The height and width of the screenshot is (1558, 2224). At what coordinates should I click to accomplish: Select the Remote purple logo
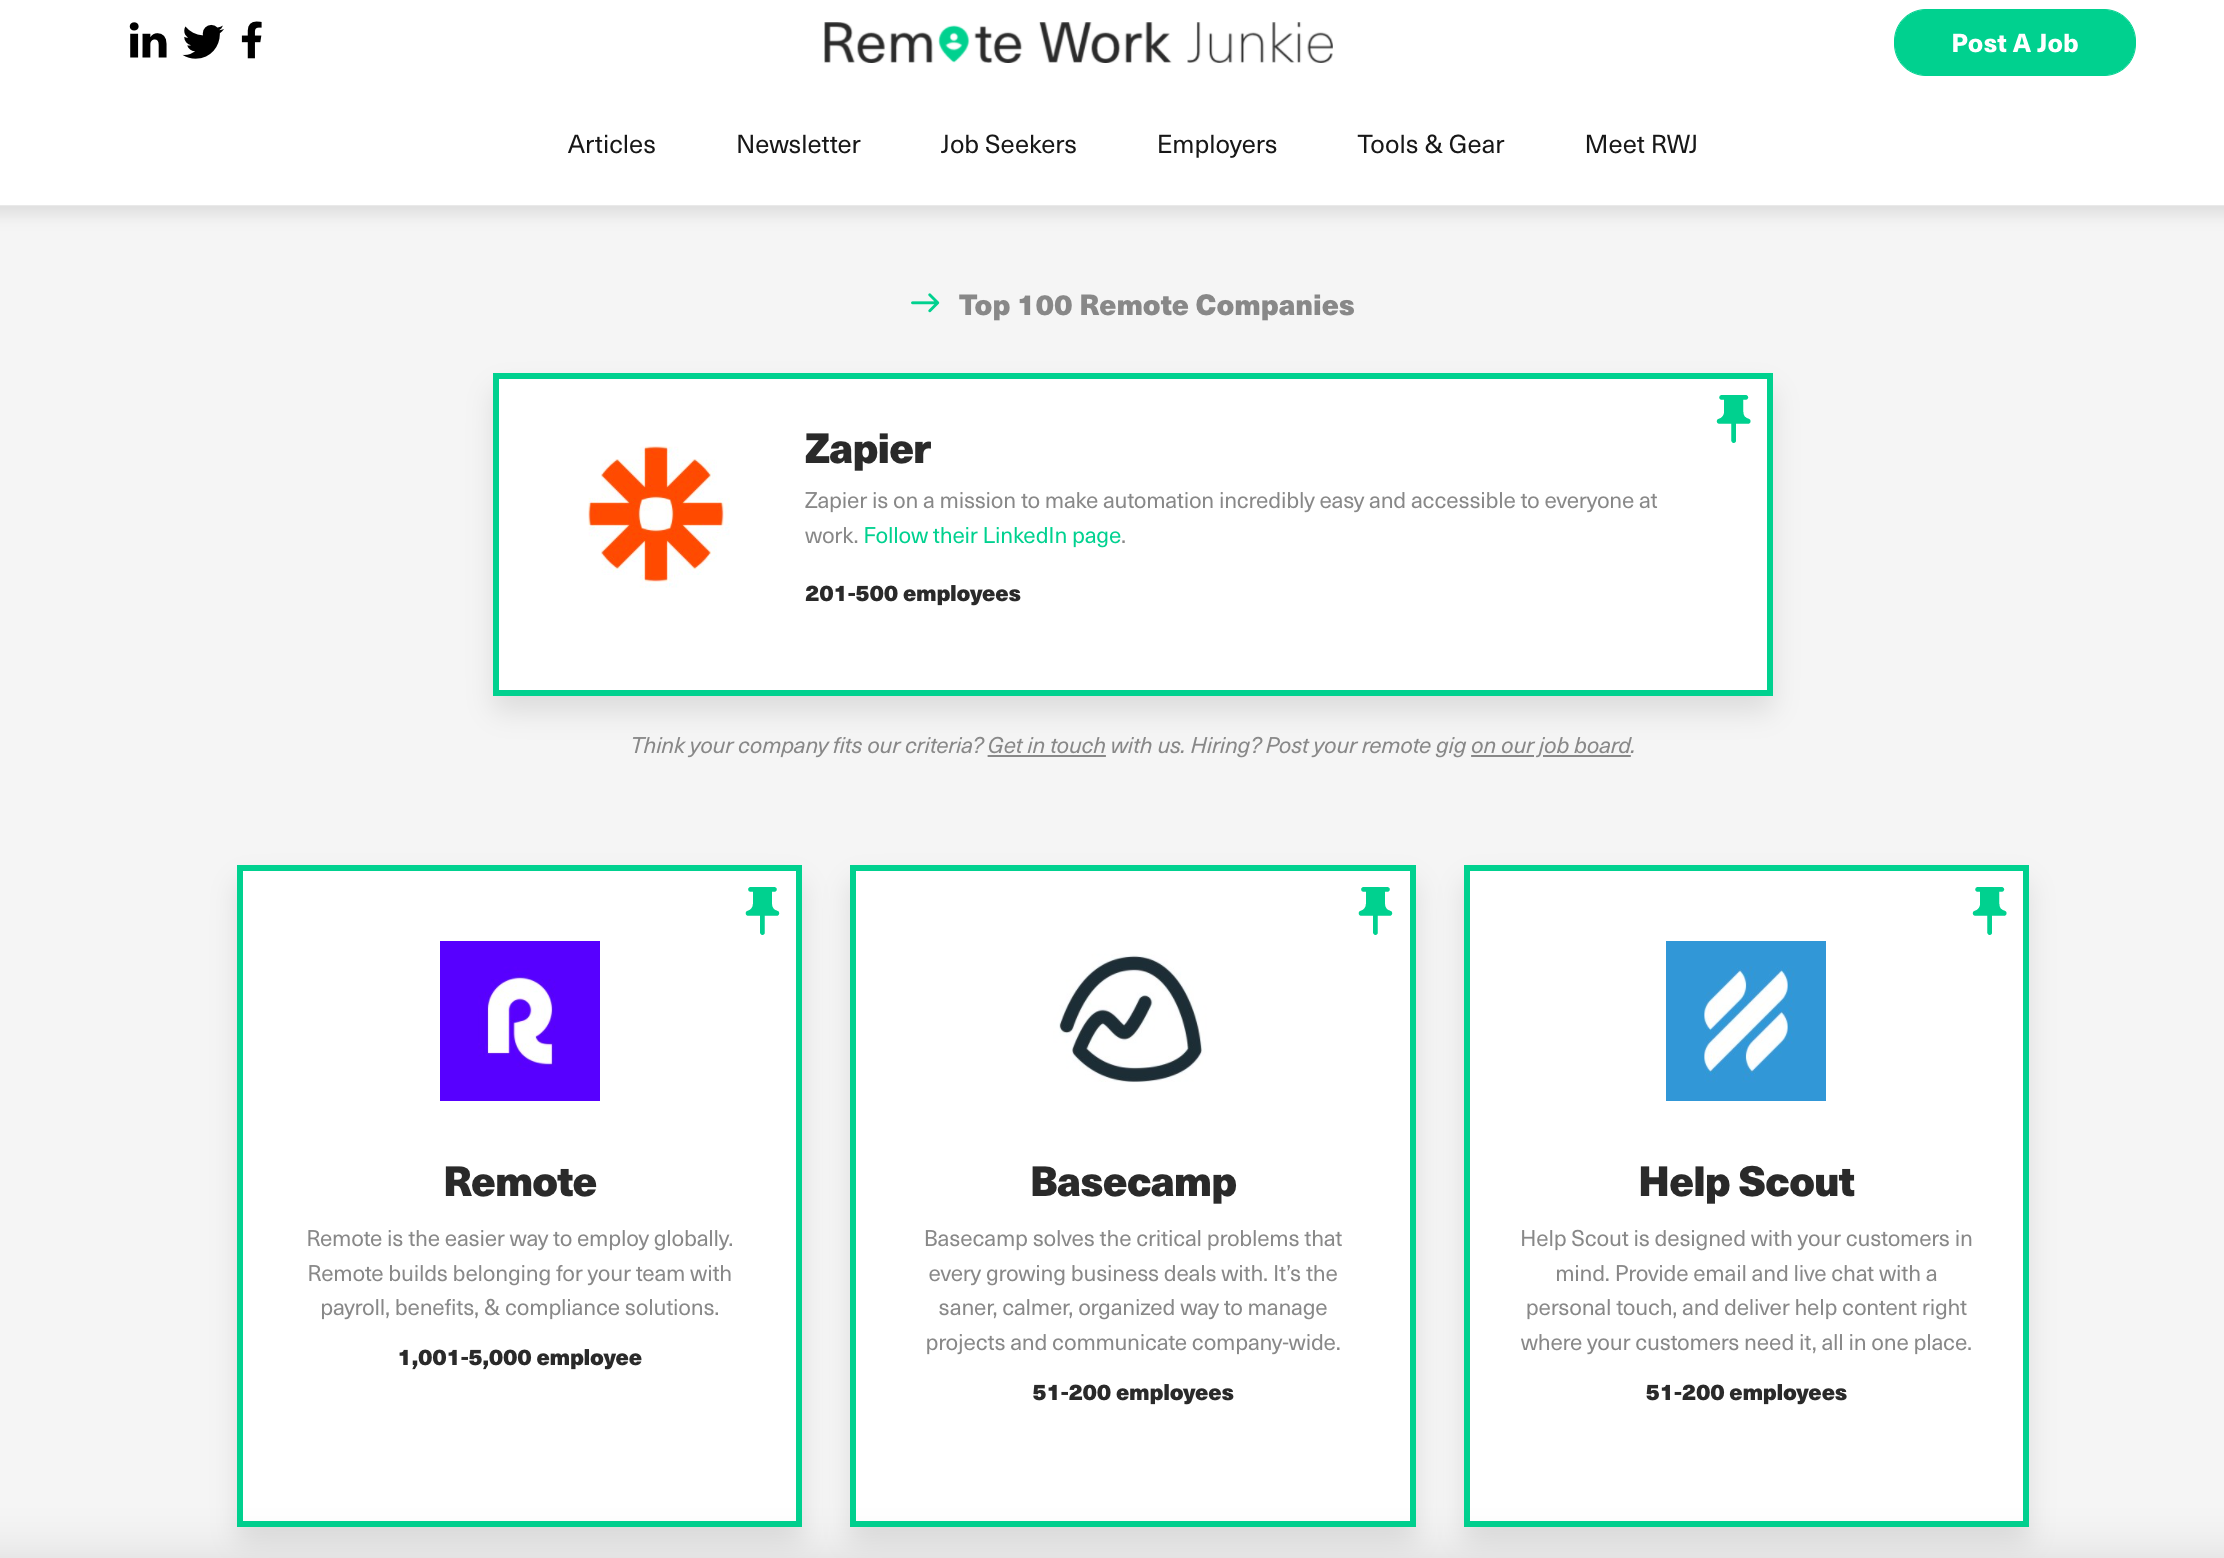coord(519,1020)
